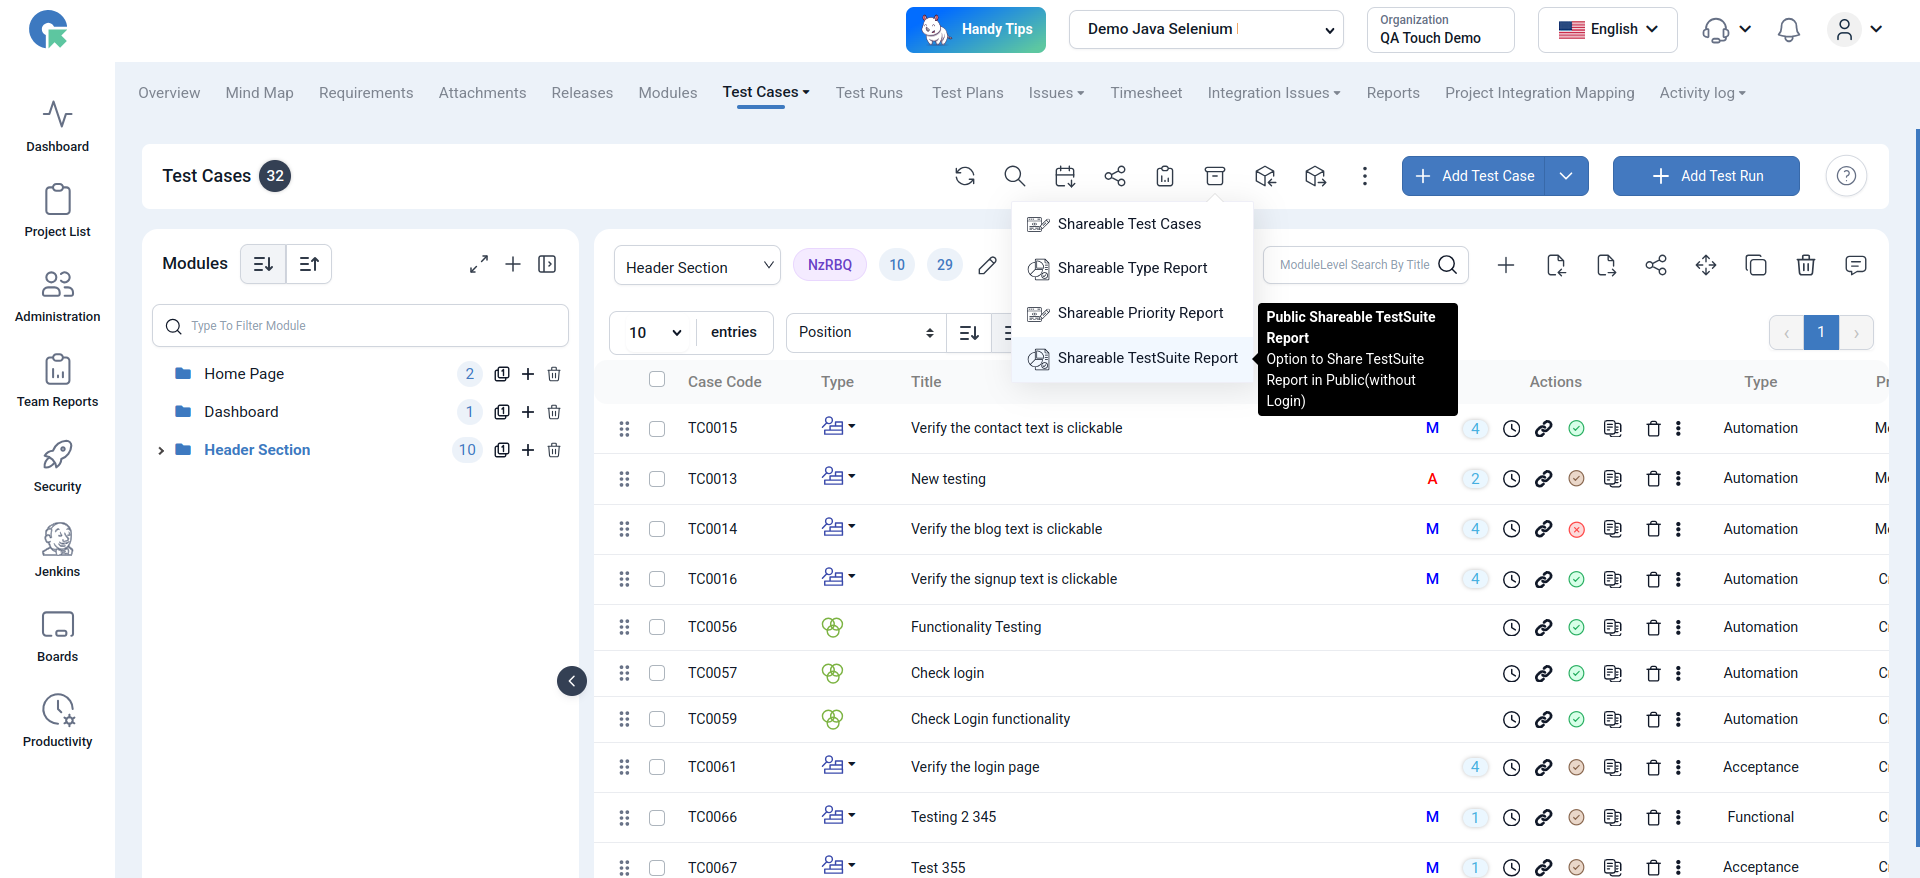Screen dimensions: 1920x878
Task: Click the ModuleLevel Search By Title field
Action: (1354, 265)
